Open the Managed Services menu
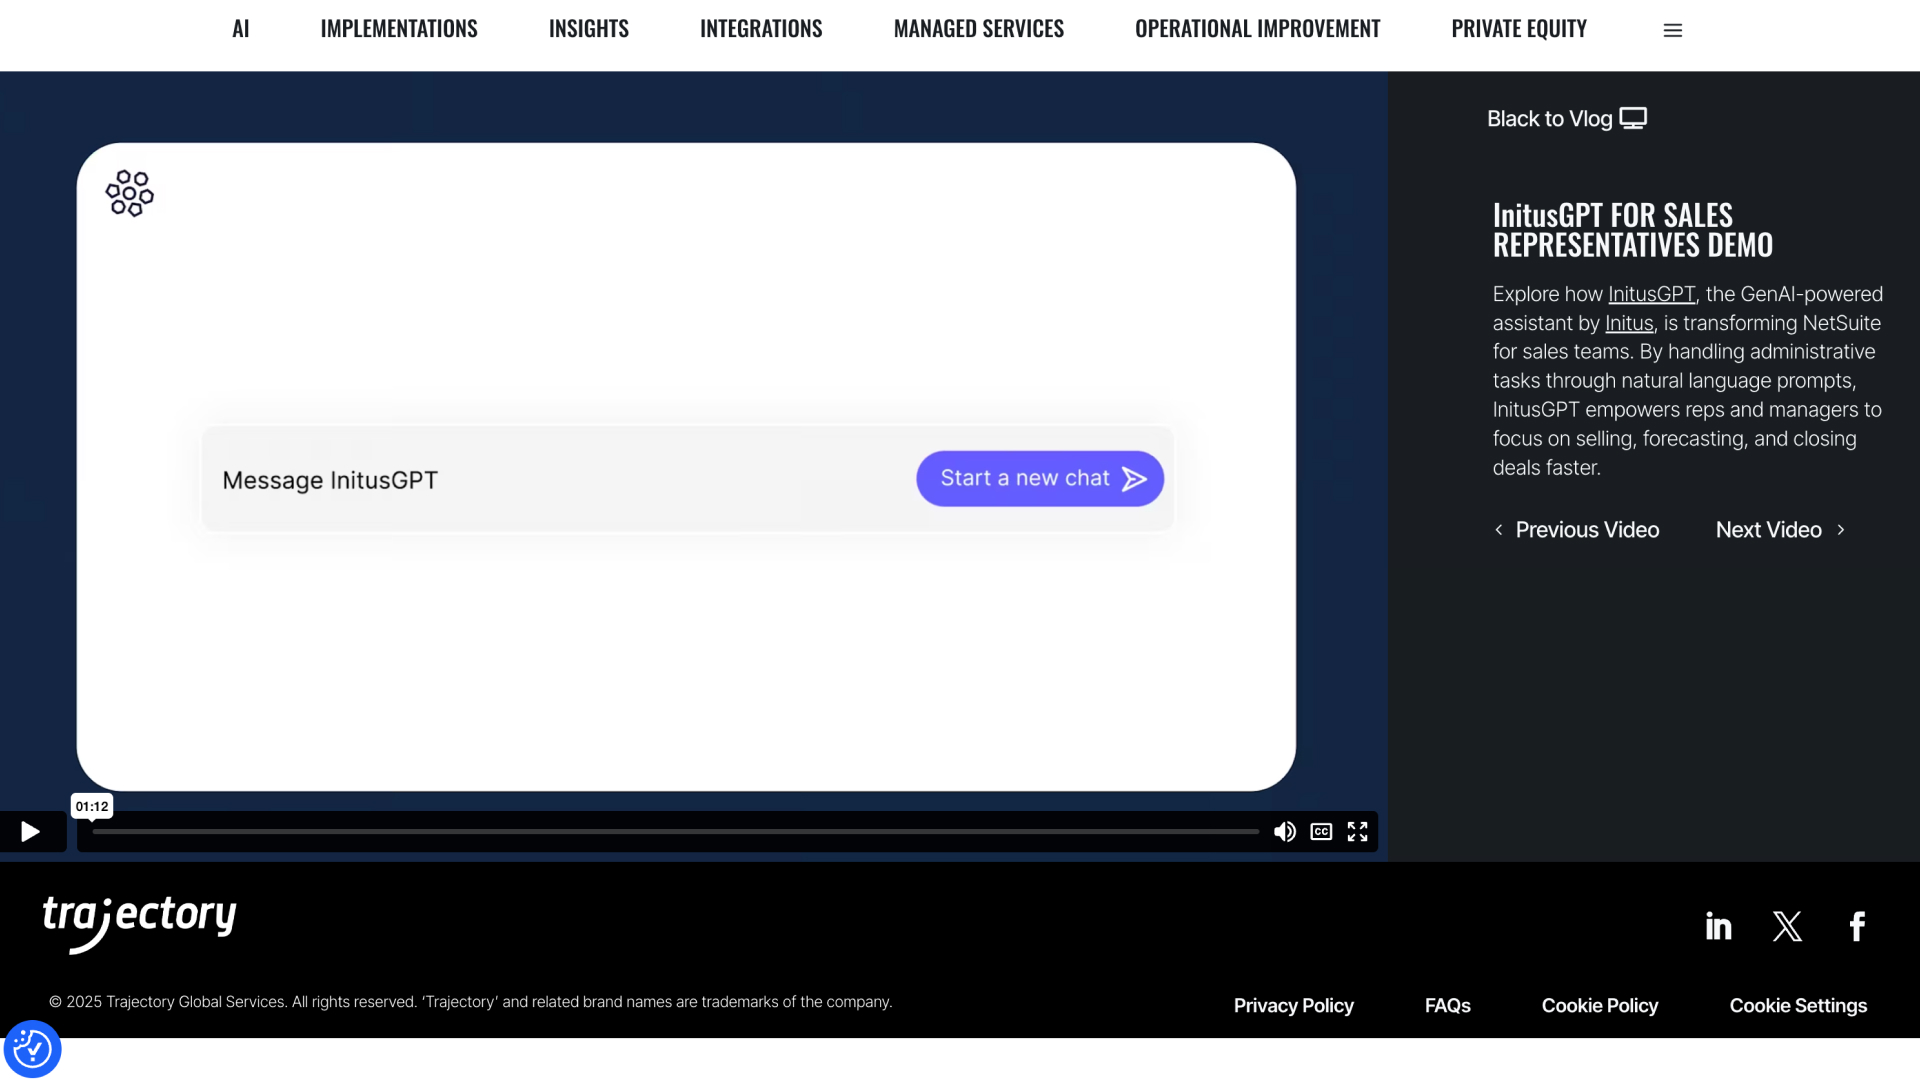1920x1080 pixels. (x=978, y=29)
